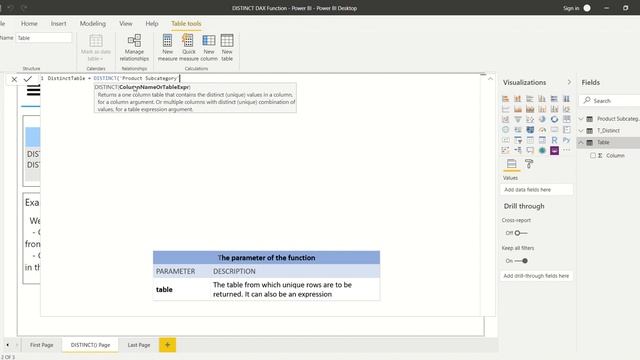Click the Add data fields here well

point(536,190)
